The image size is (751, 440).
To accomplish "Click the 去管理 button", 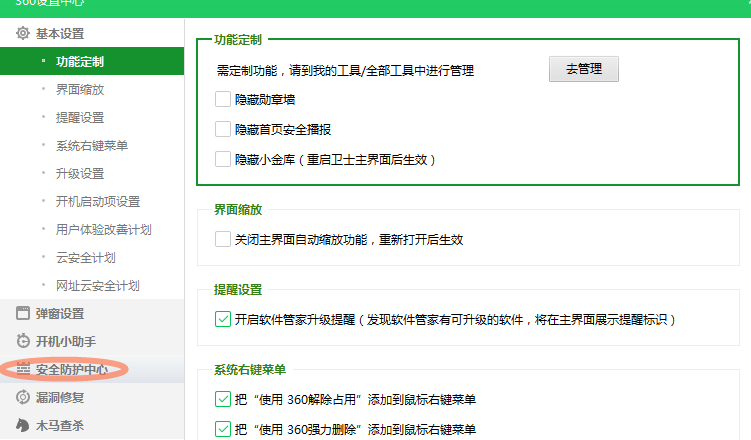I will click(583, 69).
